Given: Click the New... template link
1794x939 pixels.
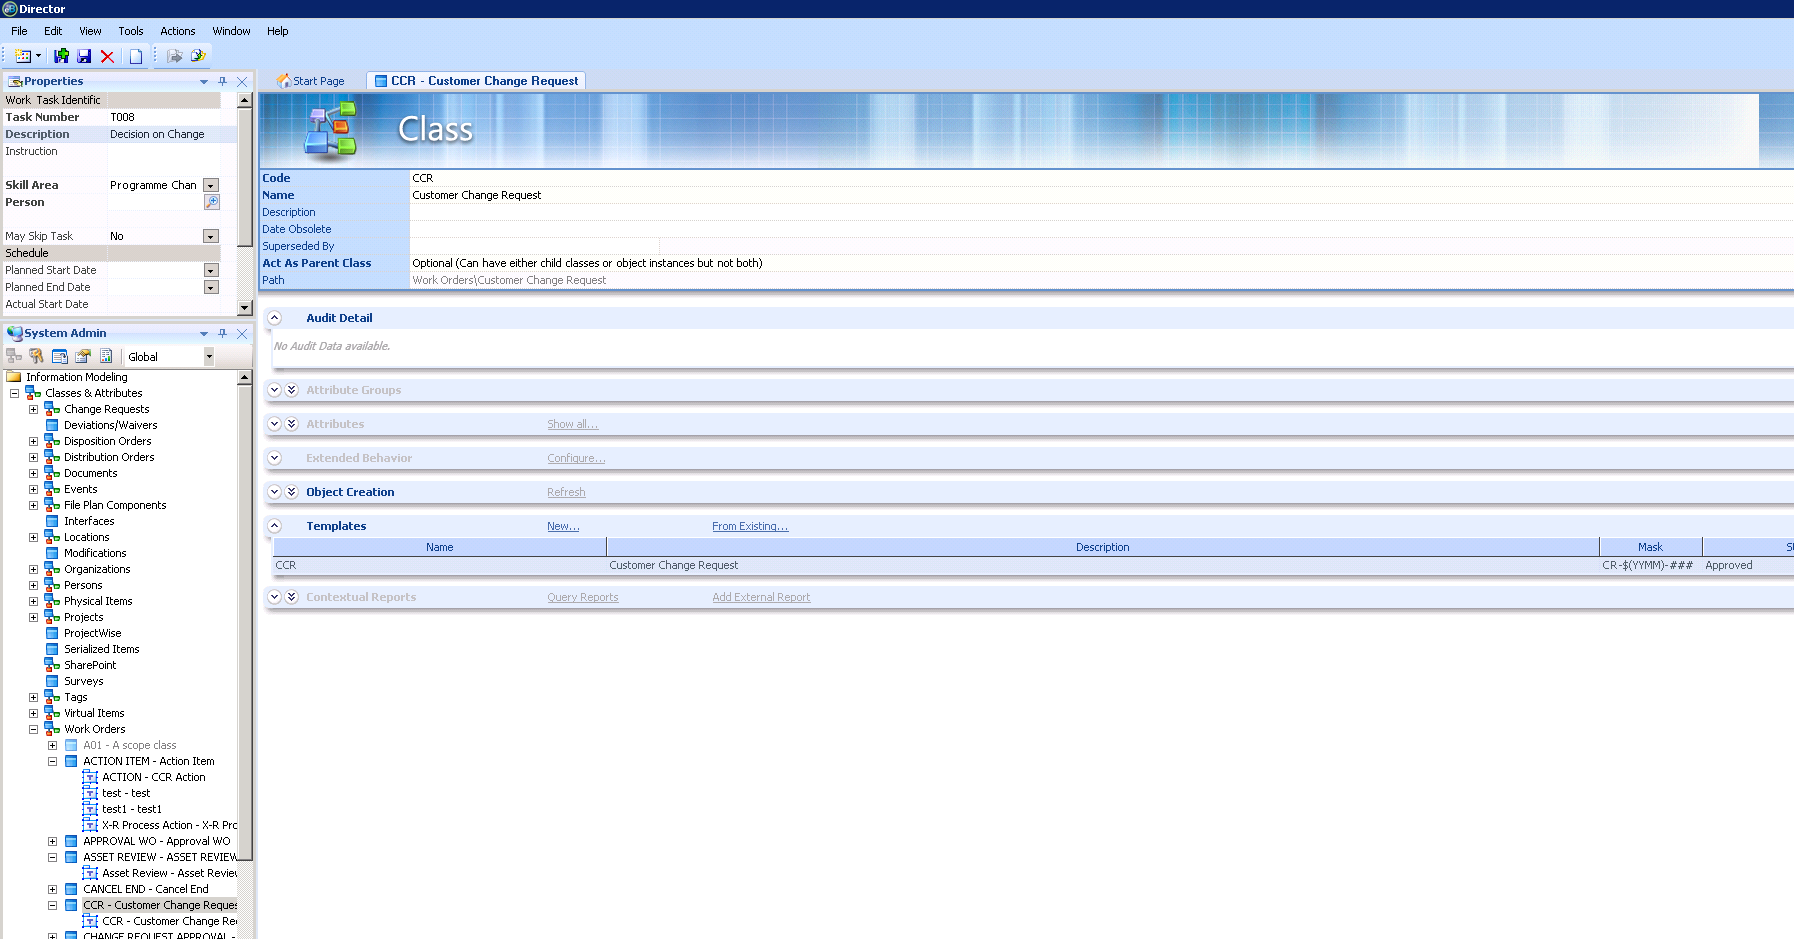Looking at the screenshot, I should click(x=563, y=526).
